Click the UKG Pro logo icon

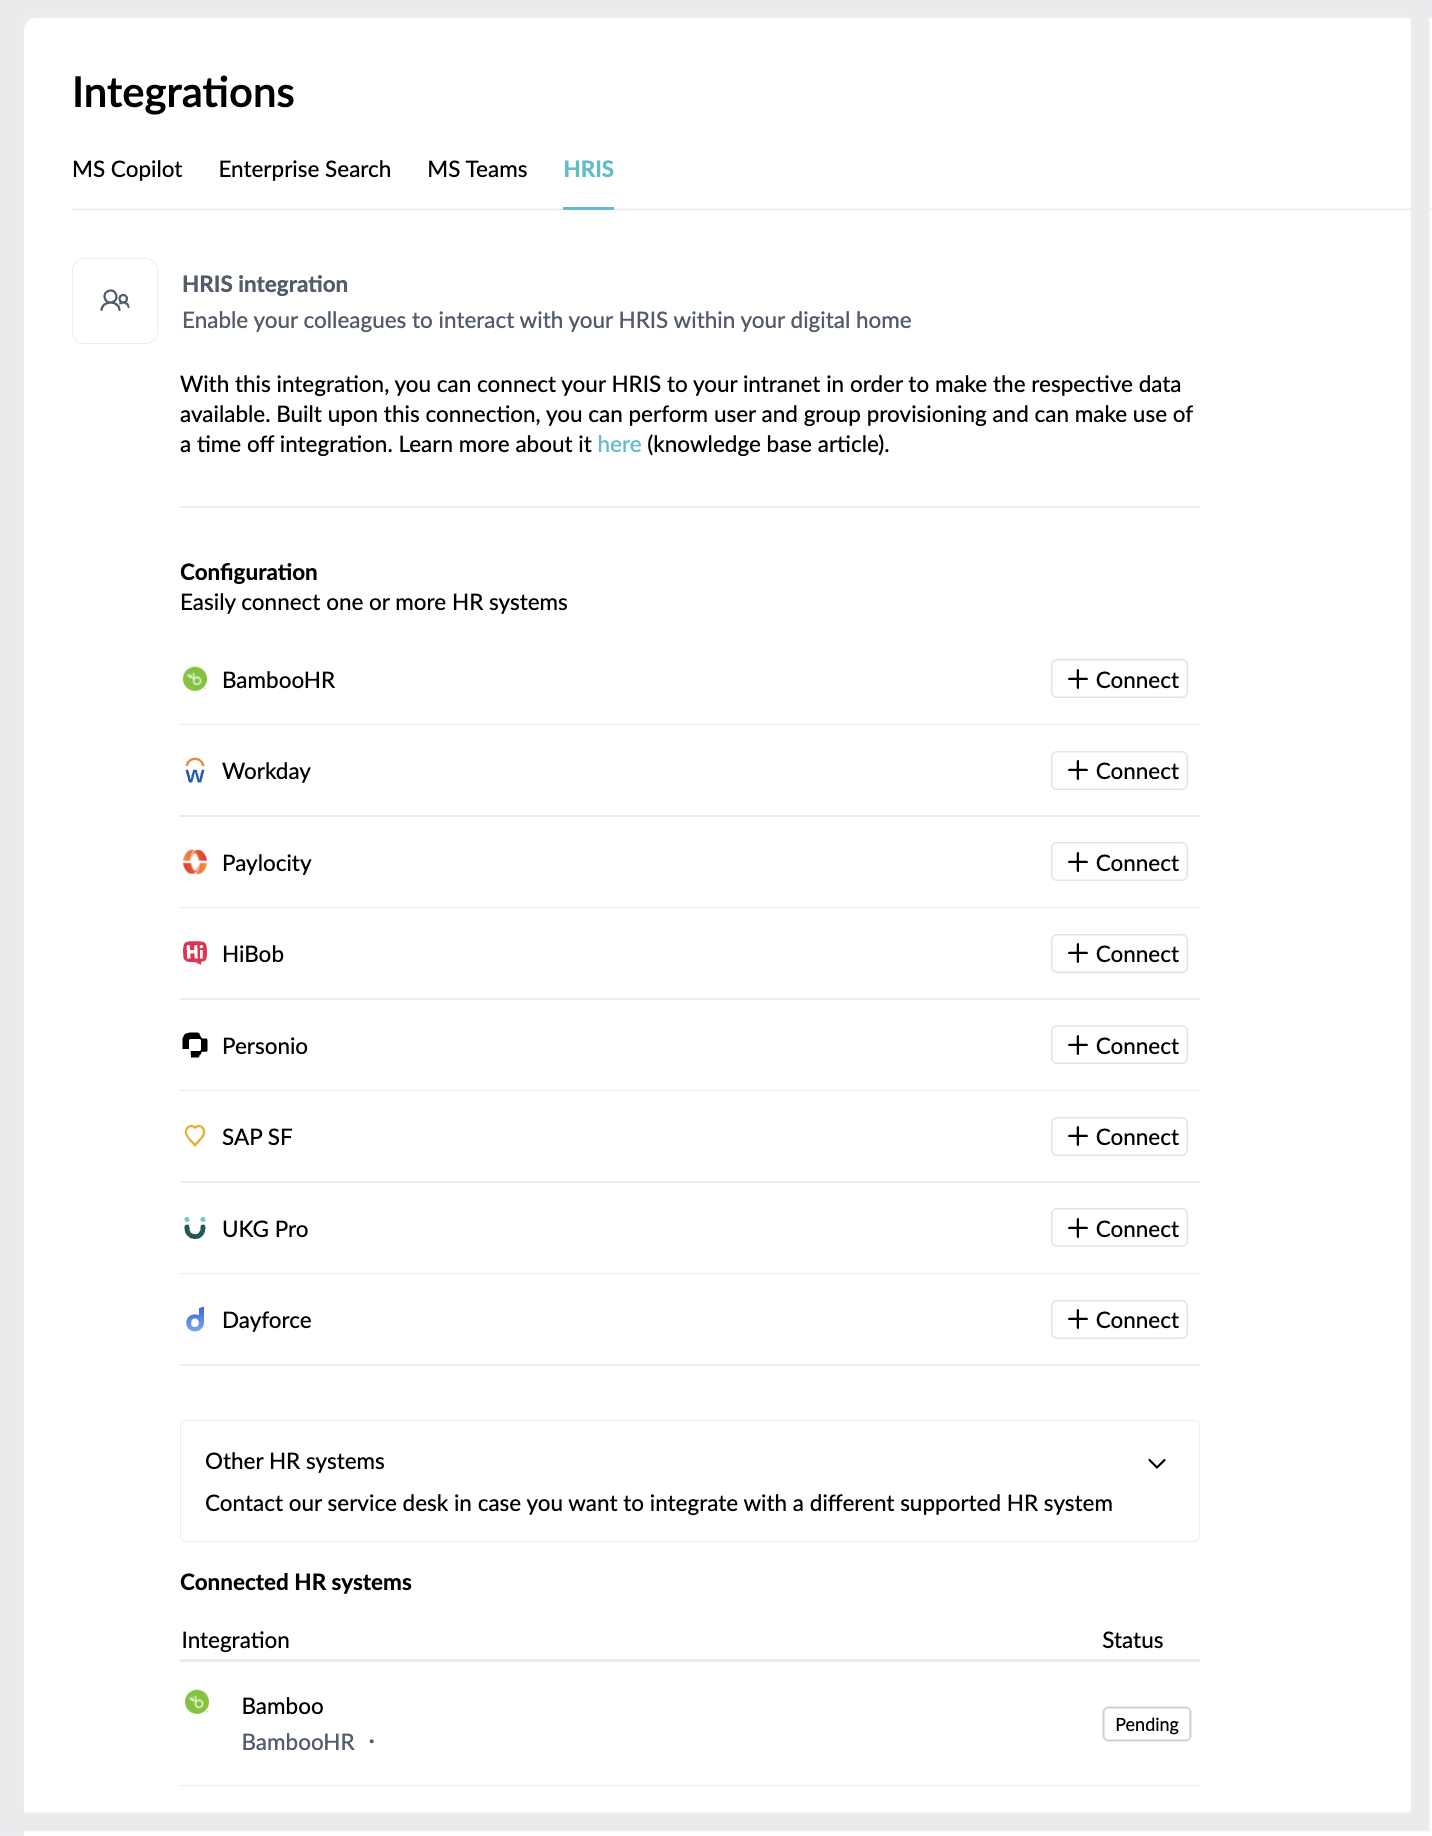click(195, 1228)
